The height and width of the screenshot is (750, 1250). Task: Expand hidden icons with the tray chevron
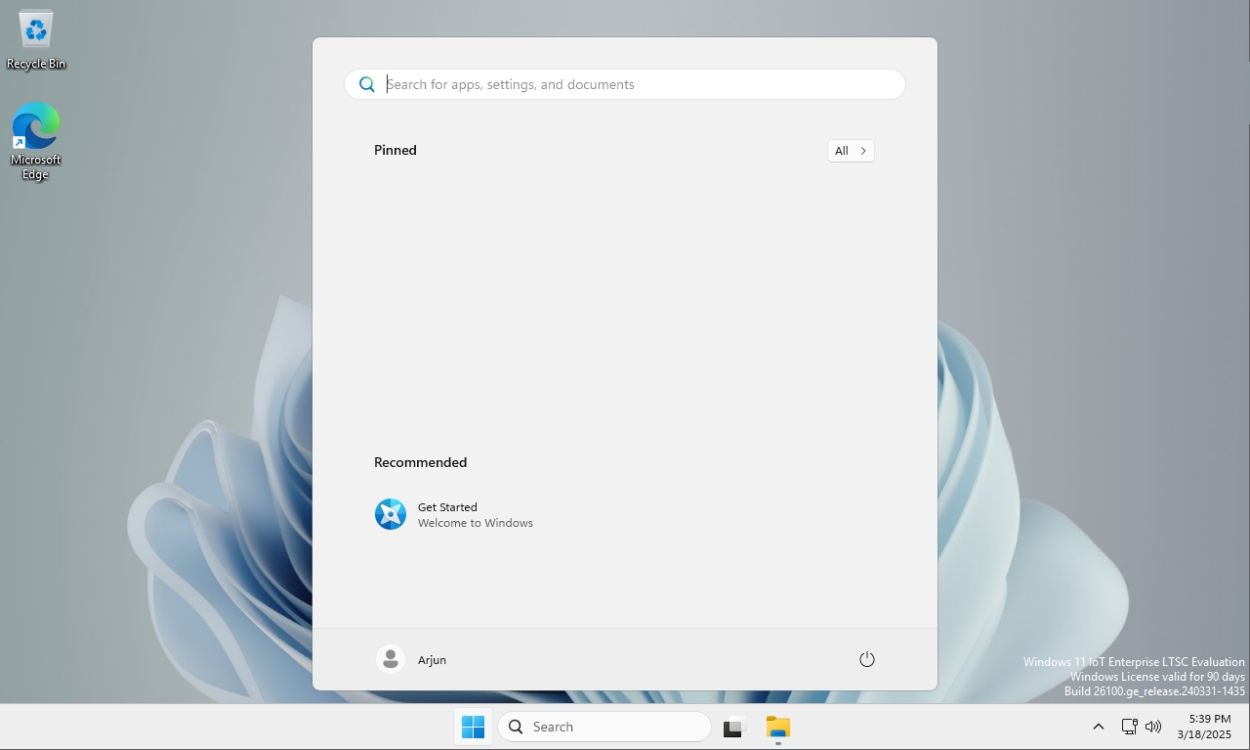pyautogui.click(x=1098, y=726)
